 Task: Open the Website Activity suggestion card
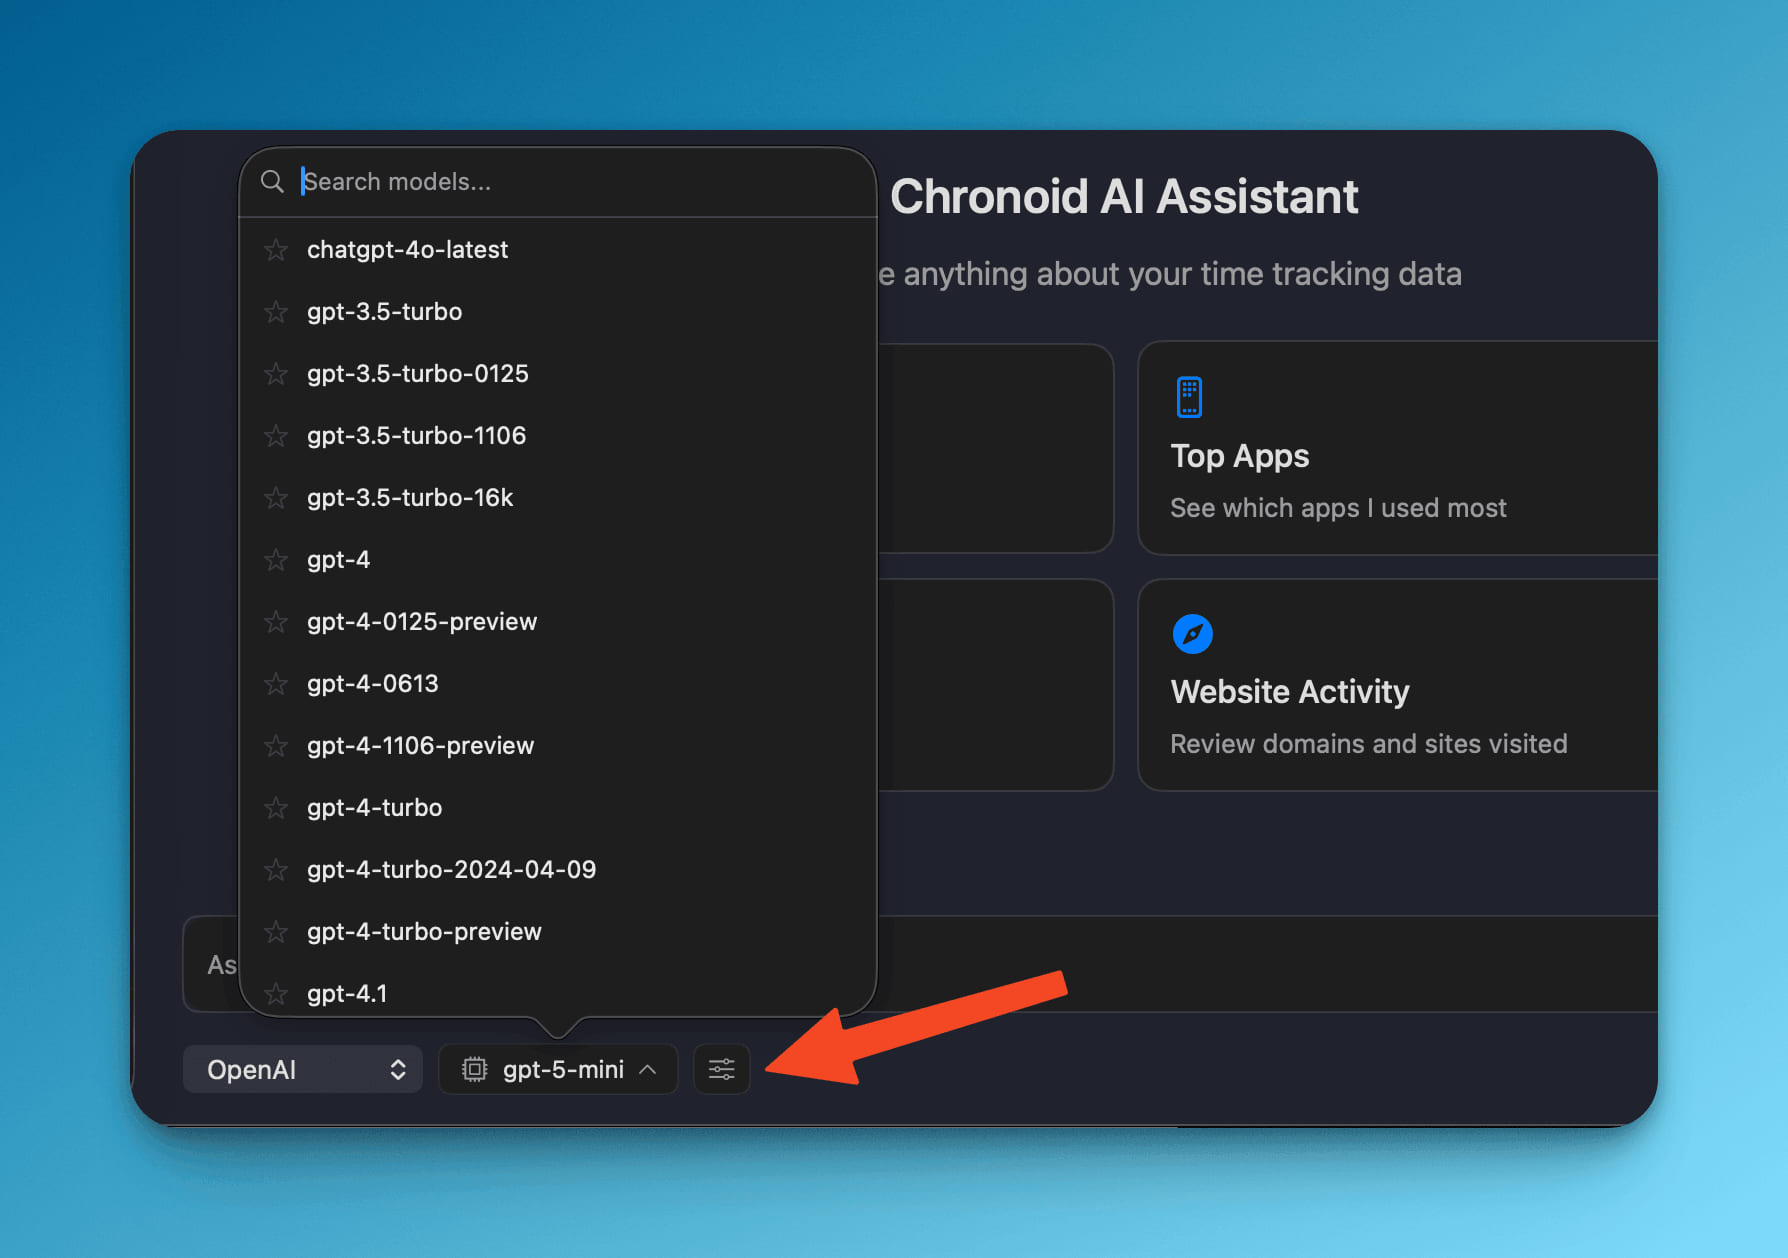coord(1396,686)
